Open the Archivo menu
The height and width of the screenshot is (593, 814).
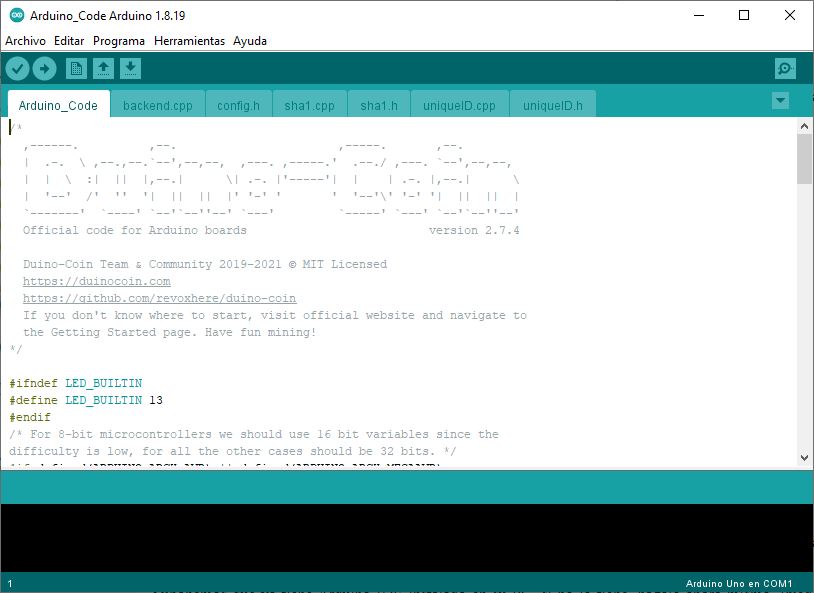[x=25, y=41]
